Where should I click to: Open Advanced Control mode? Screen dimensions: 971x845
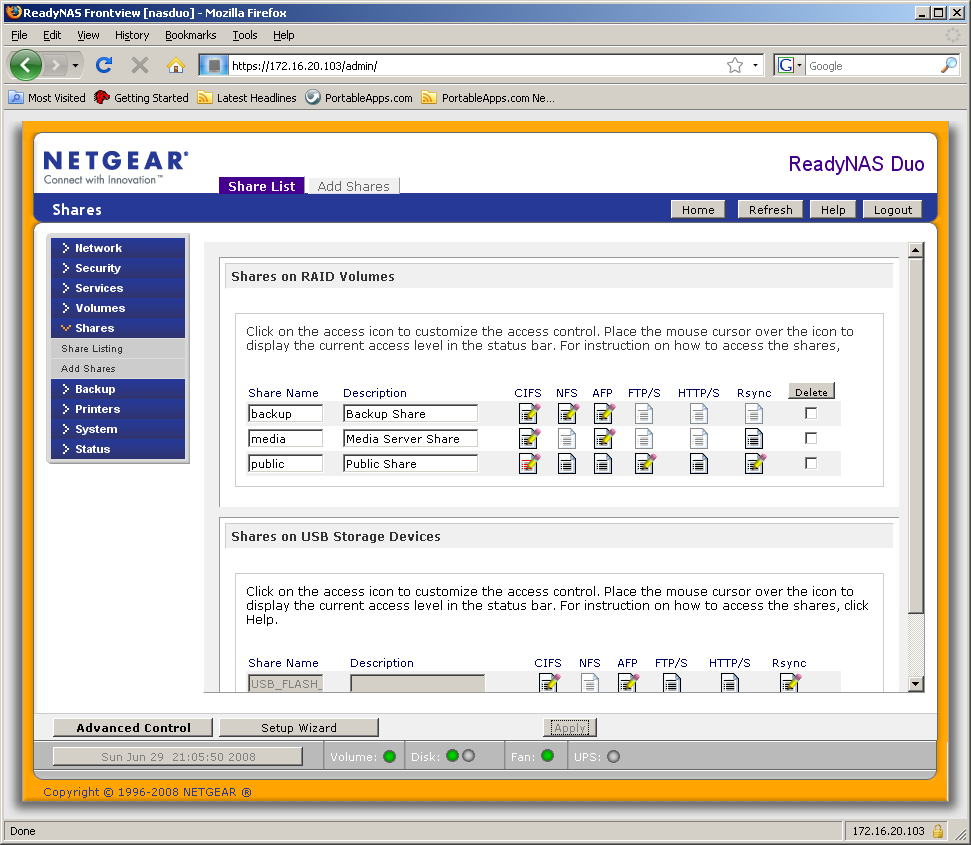point(133,727)
